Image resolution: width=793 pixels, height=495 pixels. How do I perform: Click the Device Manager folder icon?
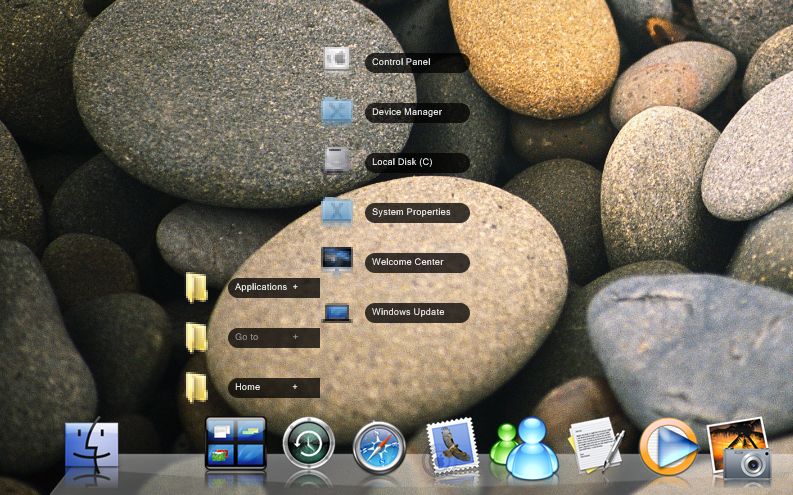click(x=337, y=111)
